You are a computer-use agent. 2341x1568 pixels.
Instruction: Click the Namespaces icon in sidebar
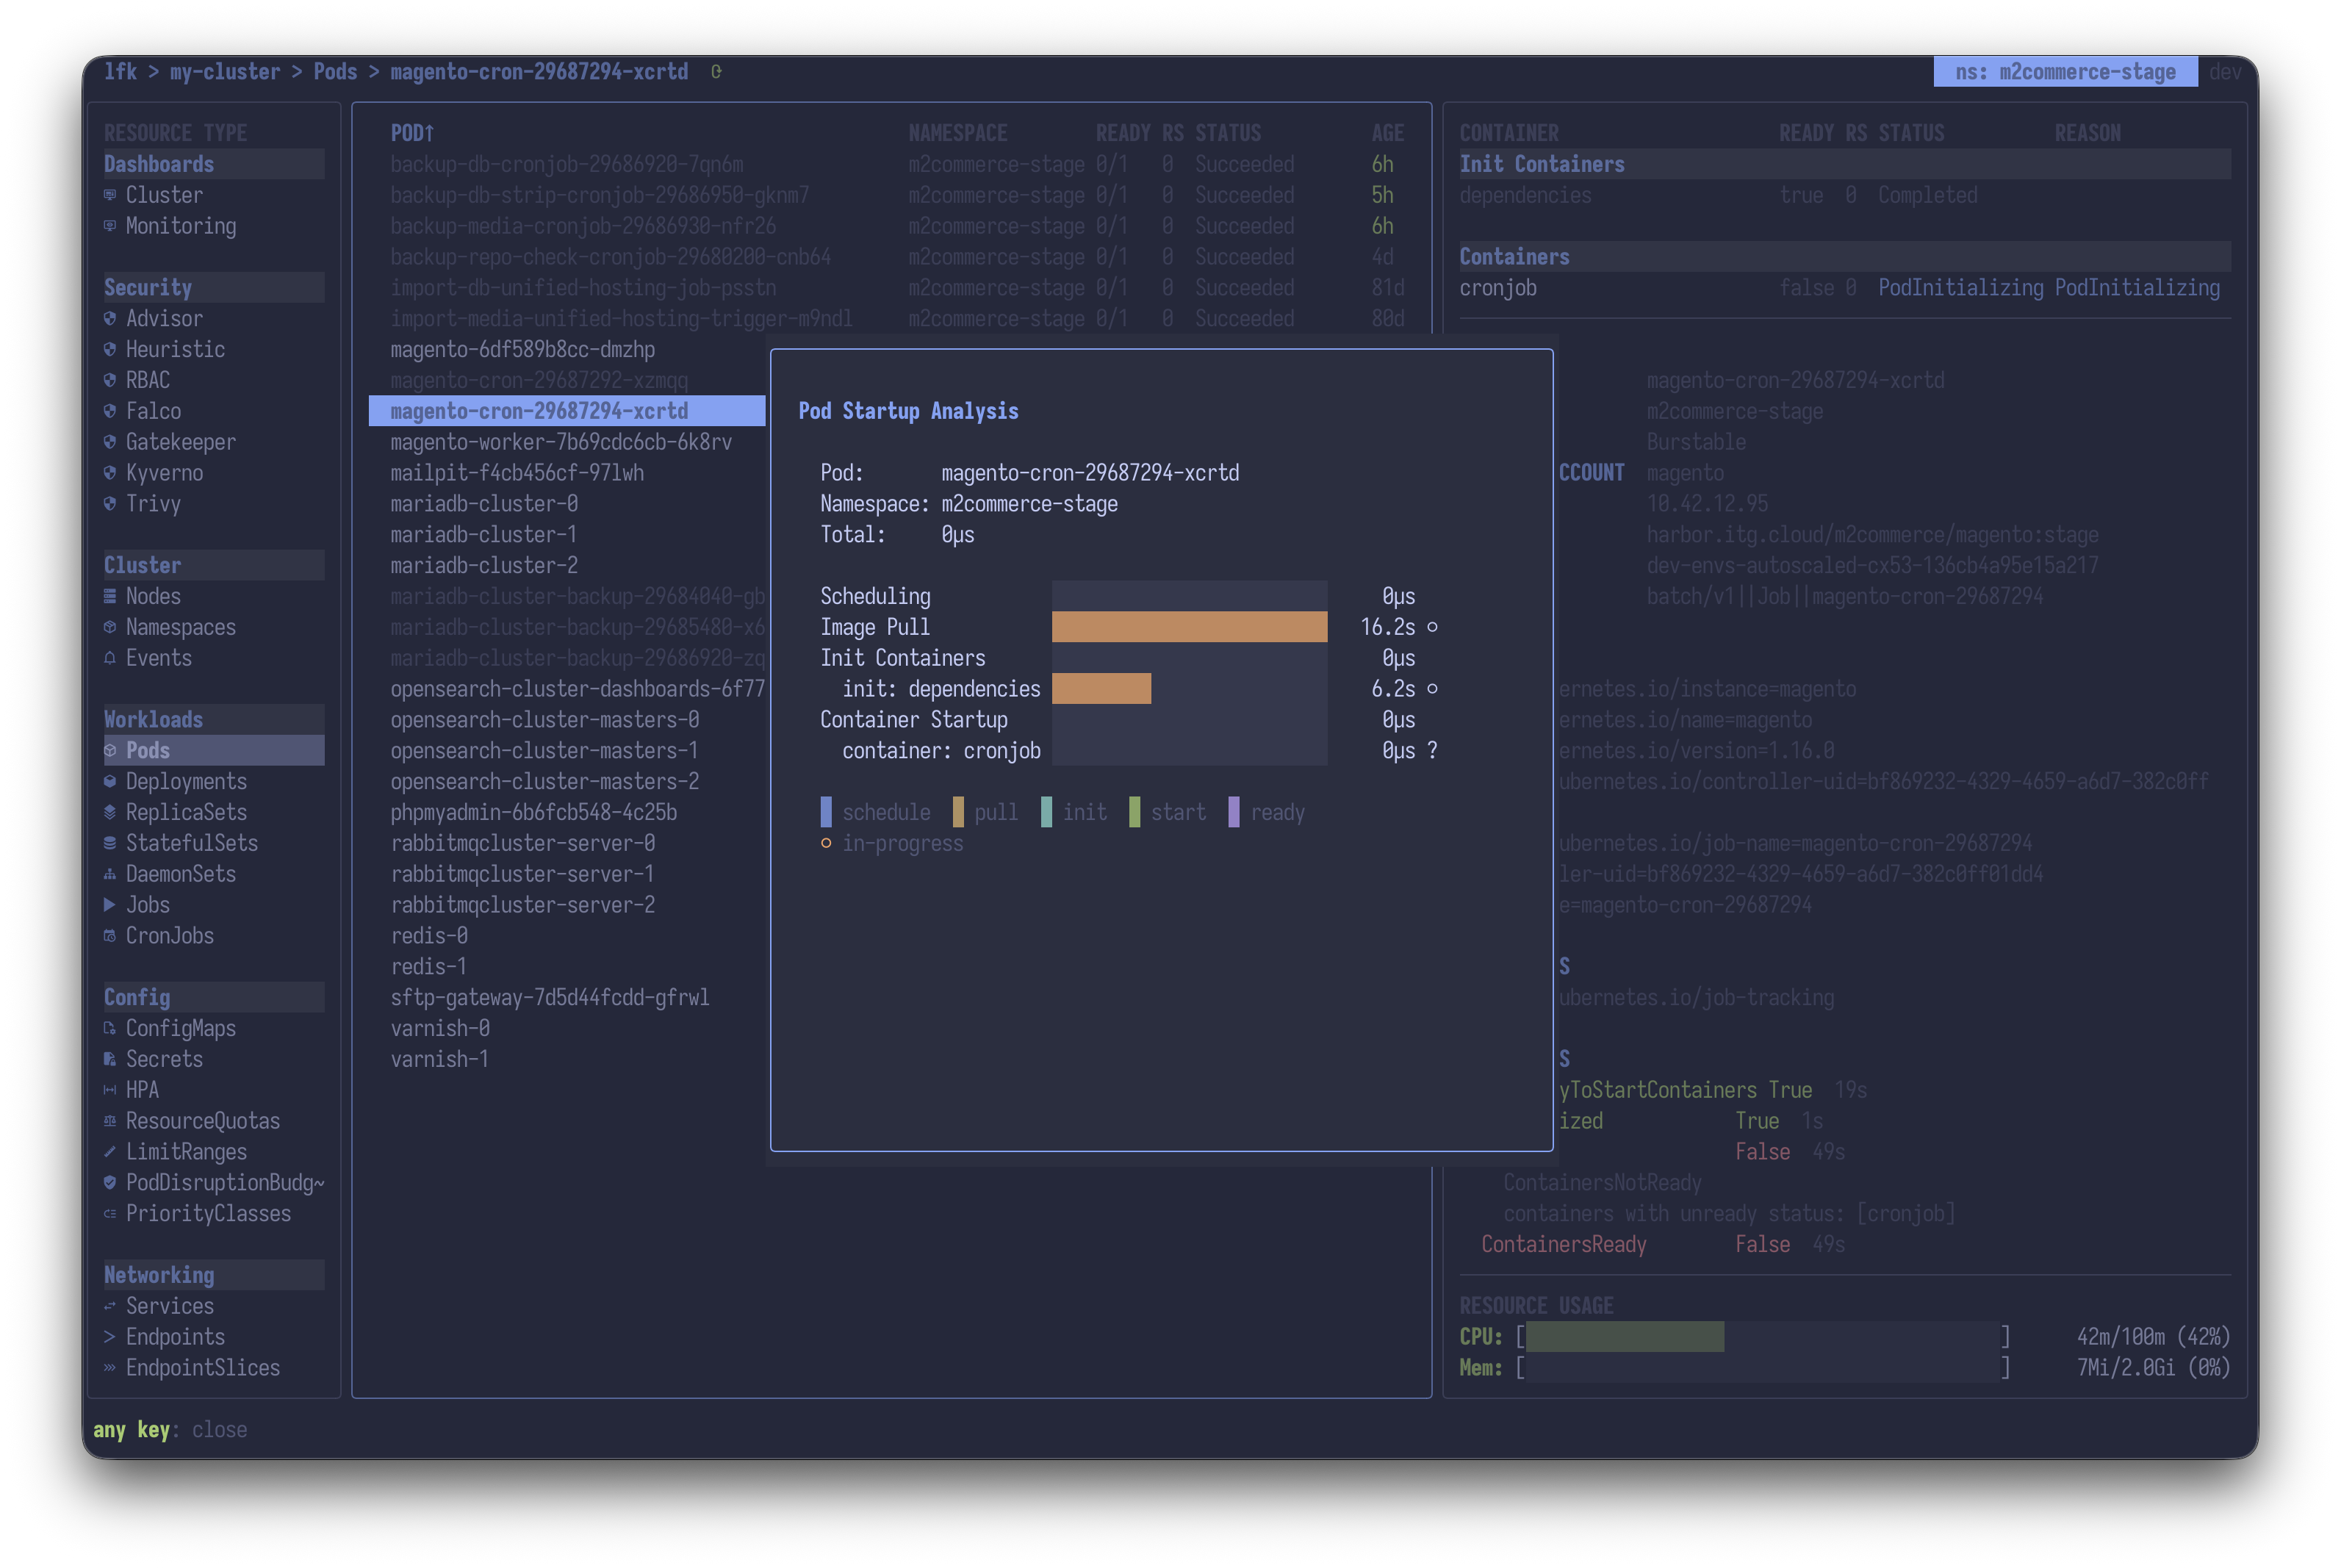coord(110,627)
